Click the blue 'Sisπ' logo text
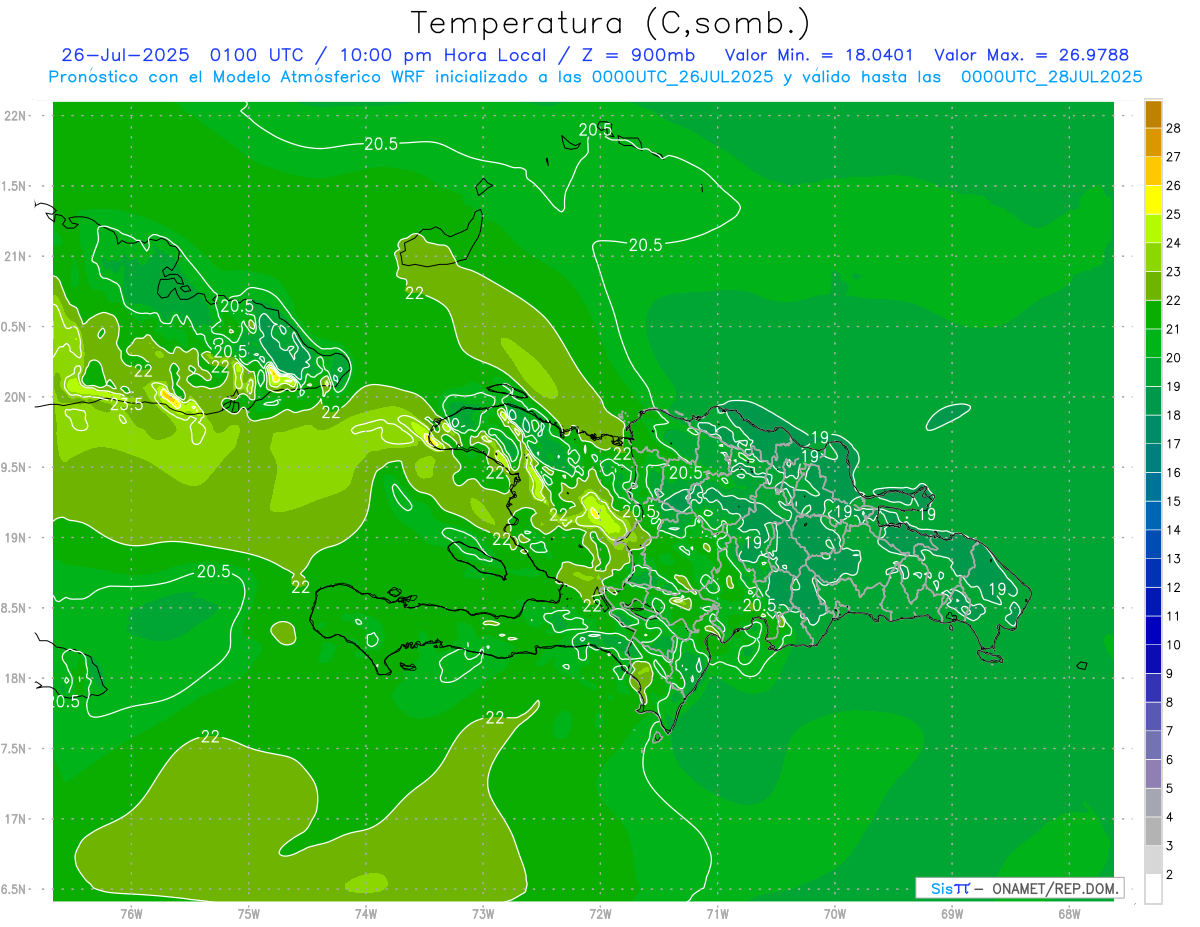The image size is (1200, 927). click(950, 888)
